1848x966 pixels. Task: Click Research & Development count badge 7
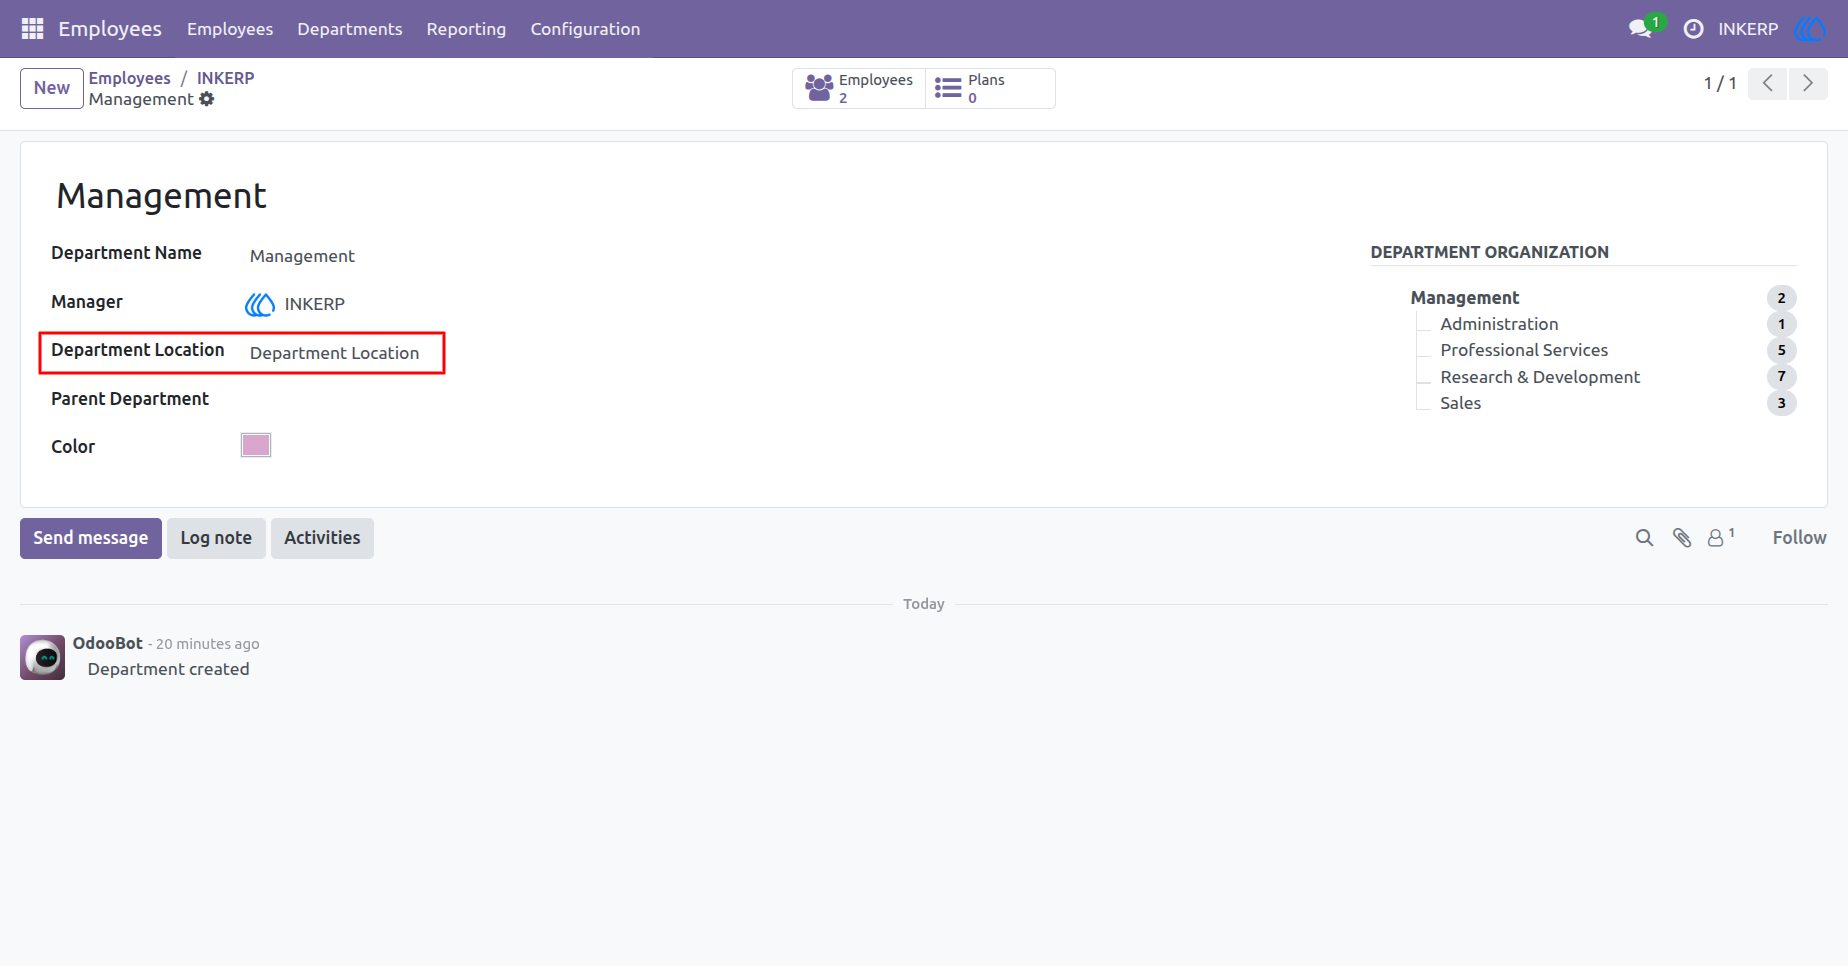tap(1781, 377)
